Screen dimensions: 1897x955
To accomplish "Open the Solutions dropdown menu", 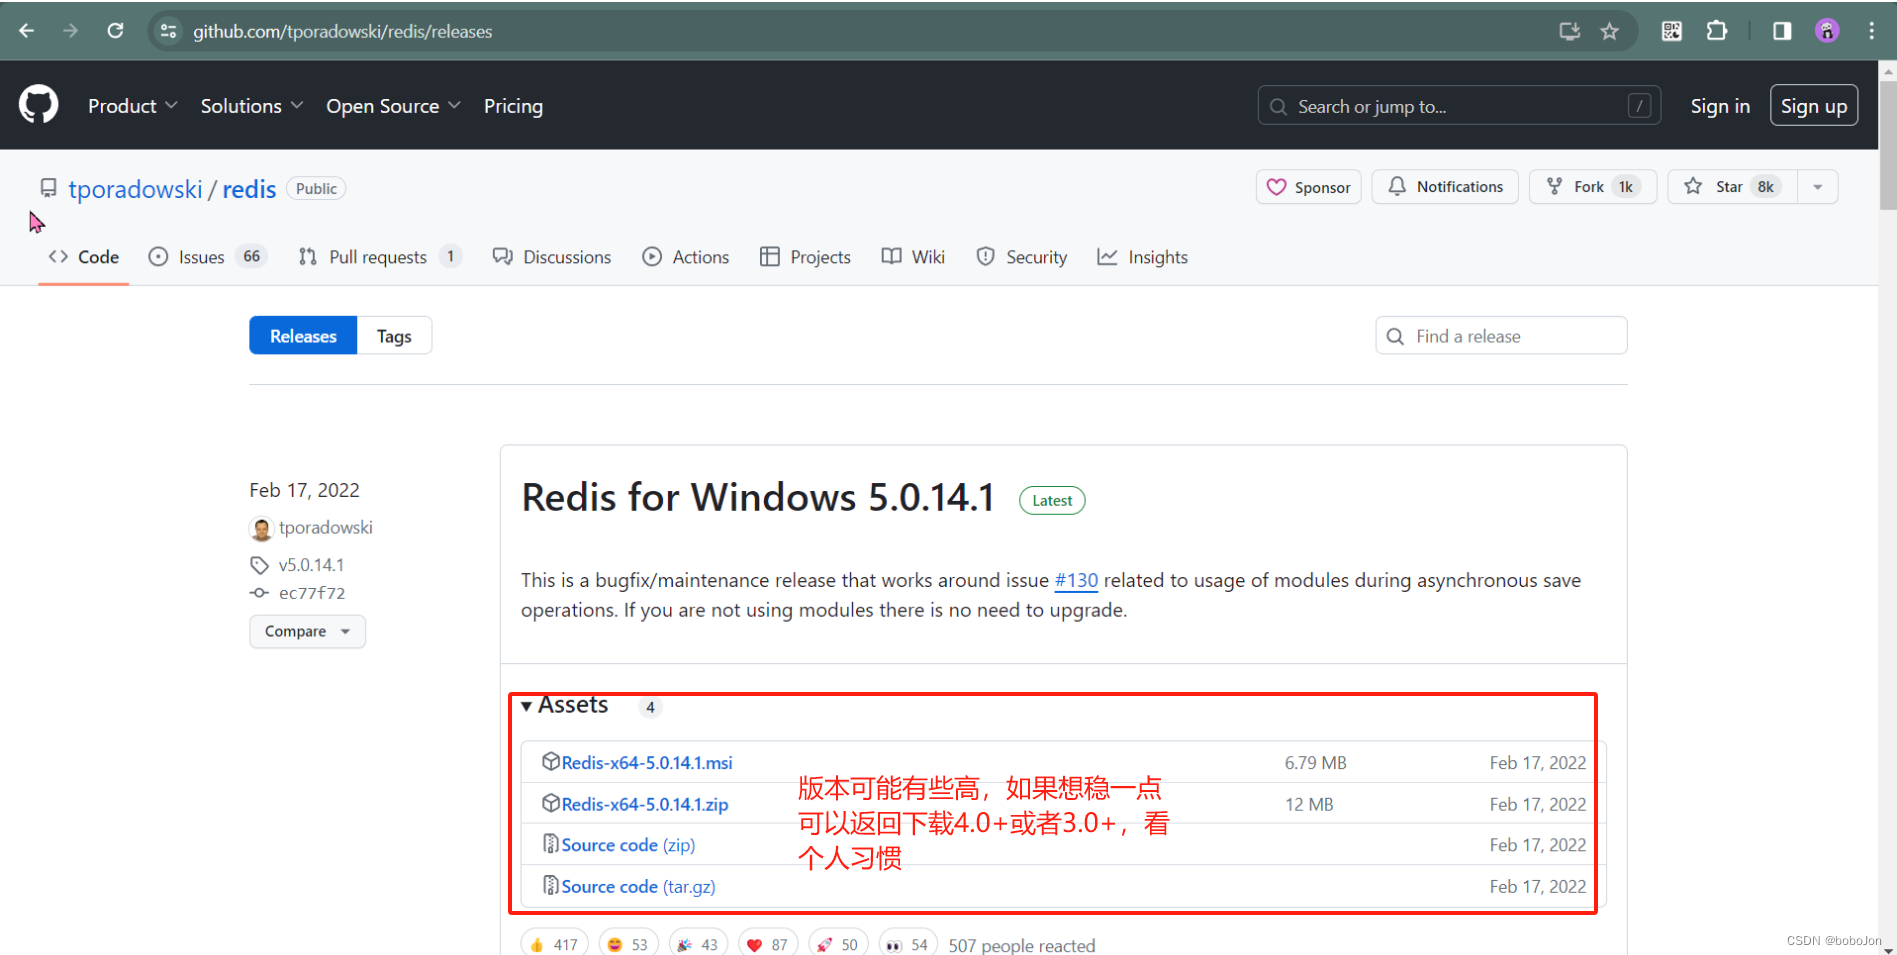I will tap(251, 106).
